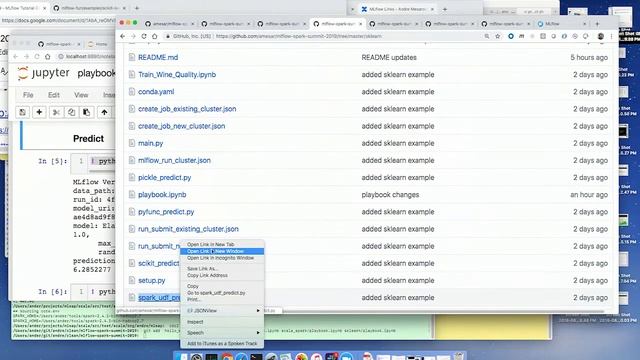This screenshot has height=360, width=640.
Task: Open the Jupyter View menu
Action: point(81,95)
